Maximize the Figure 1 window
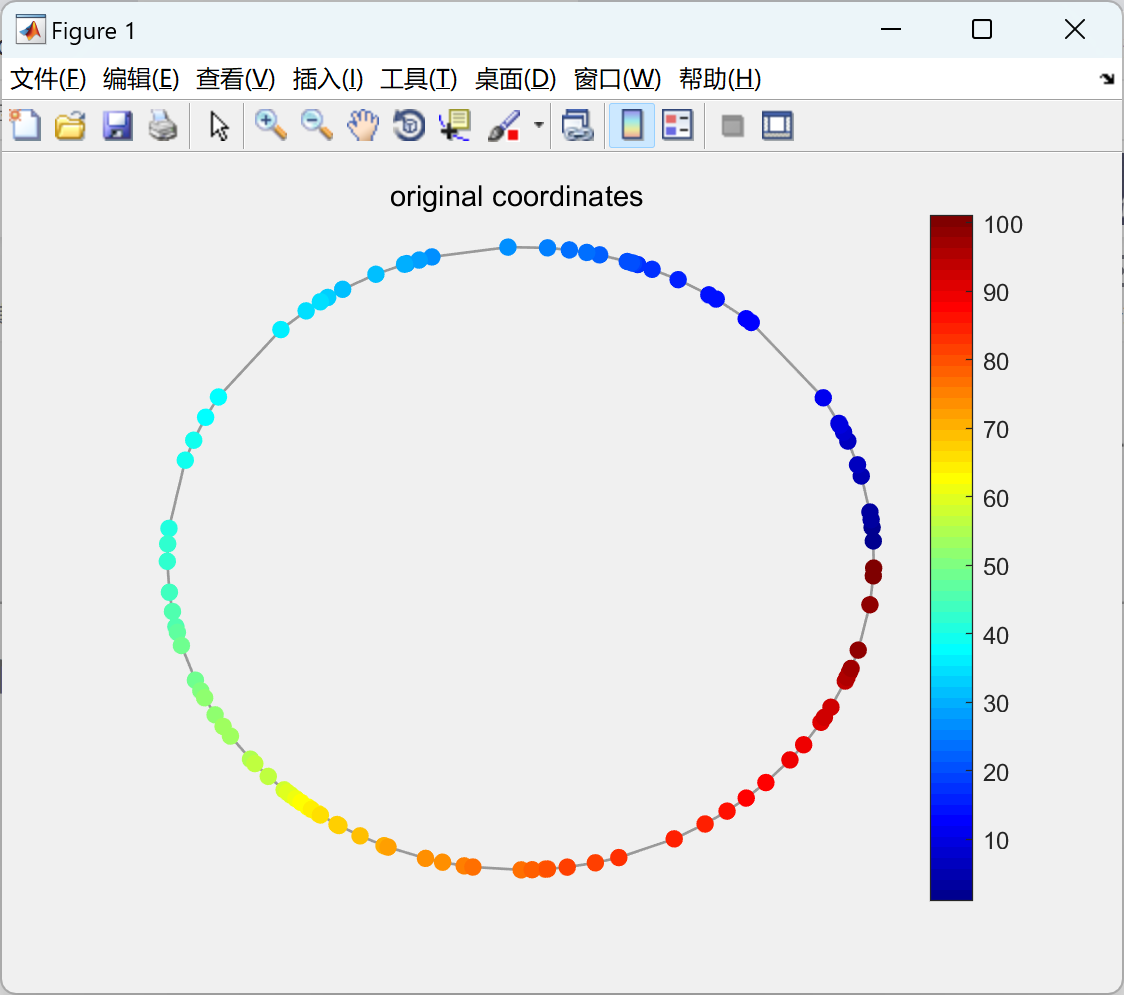 [x=982, y=29]
